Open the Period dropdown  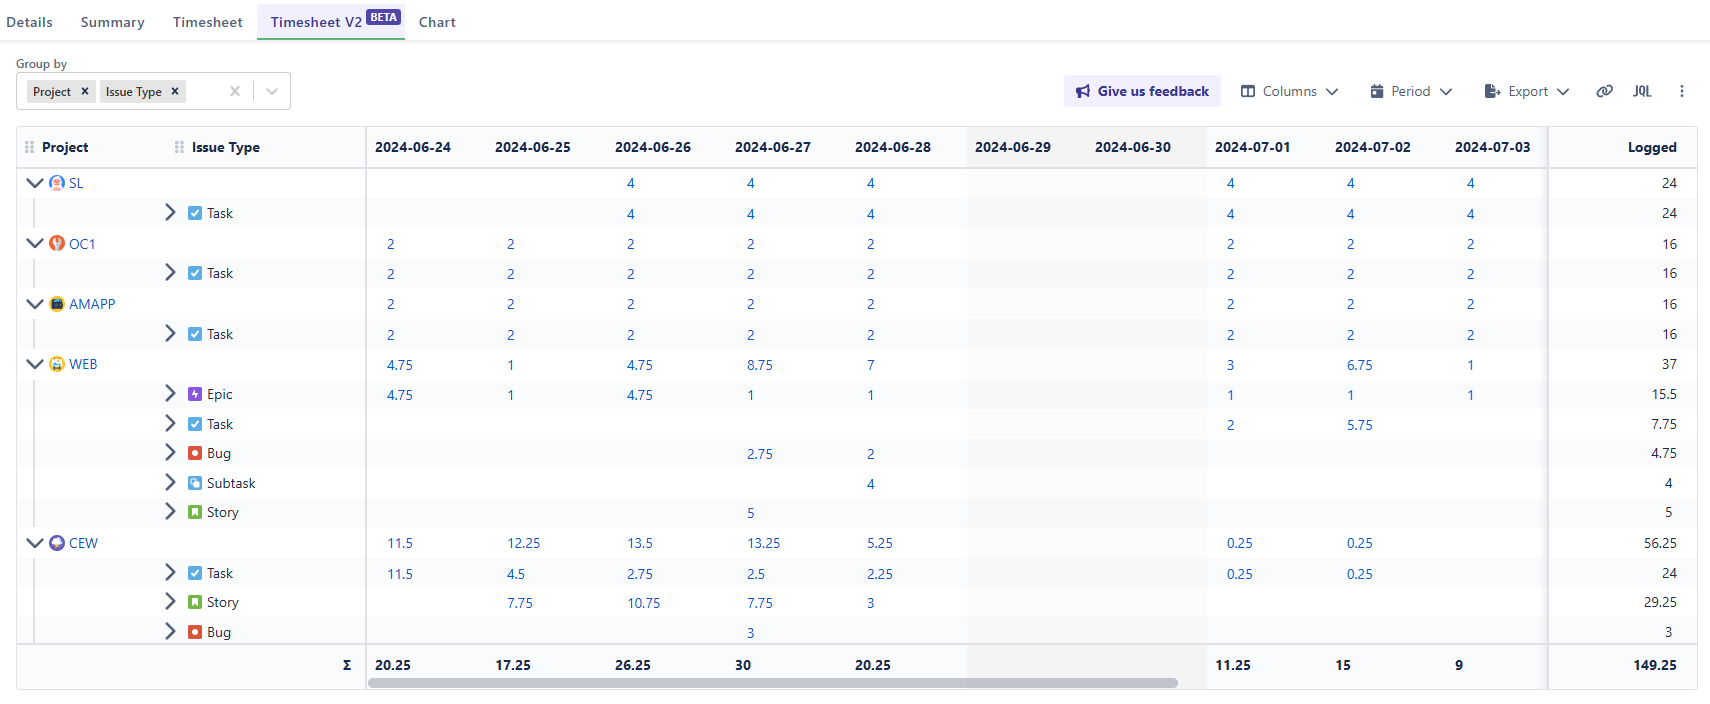1411,91
